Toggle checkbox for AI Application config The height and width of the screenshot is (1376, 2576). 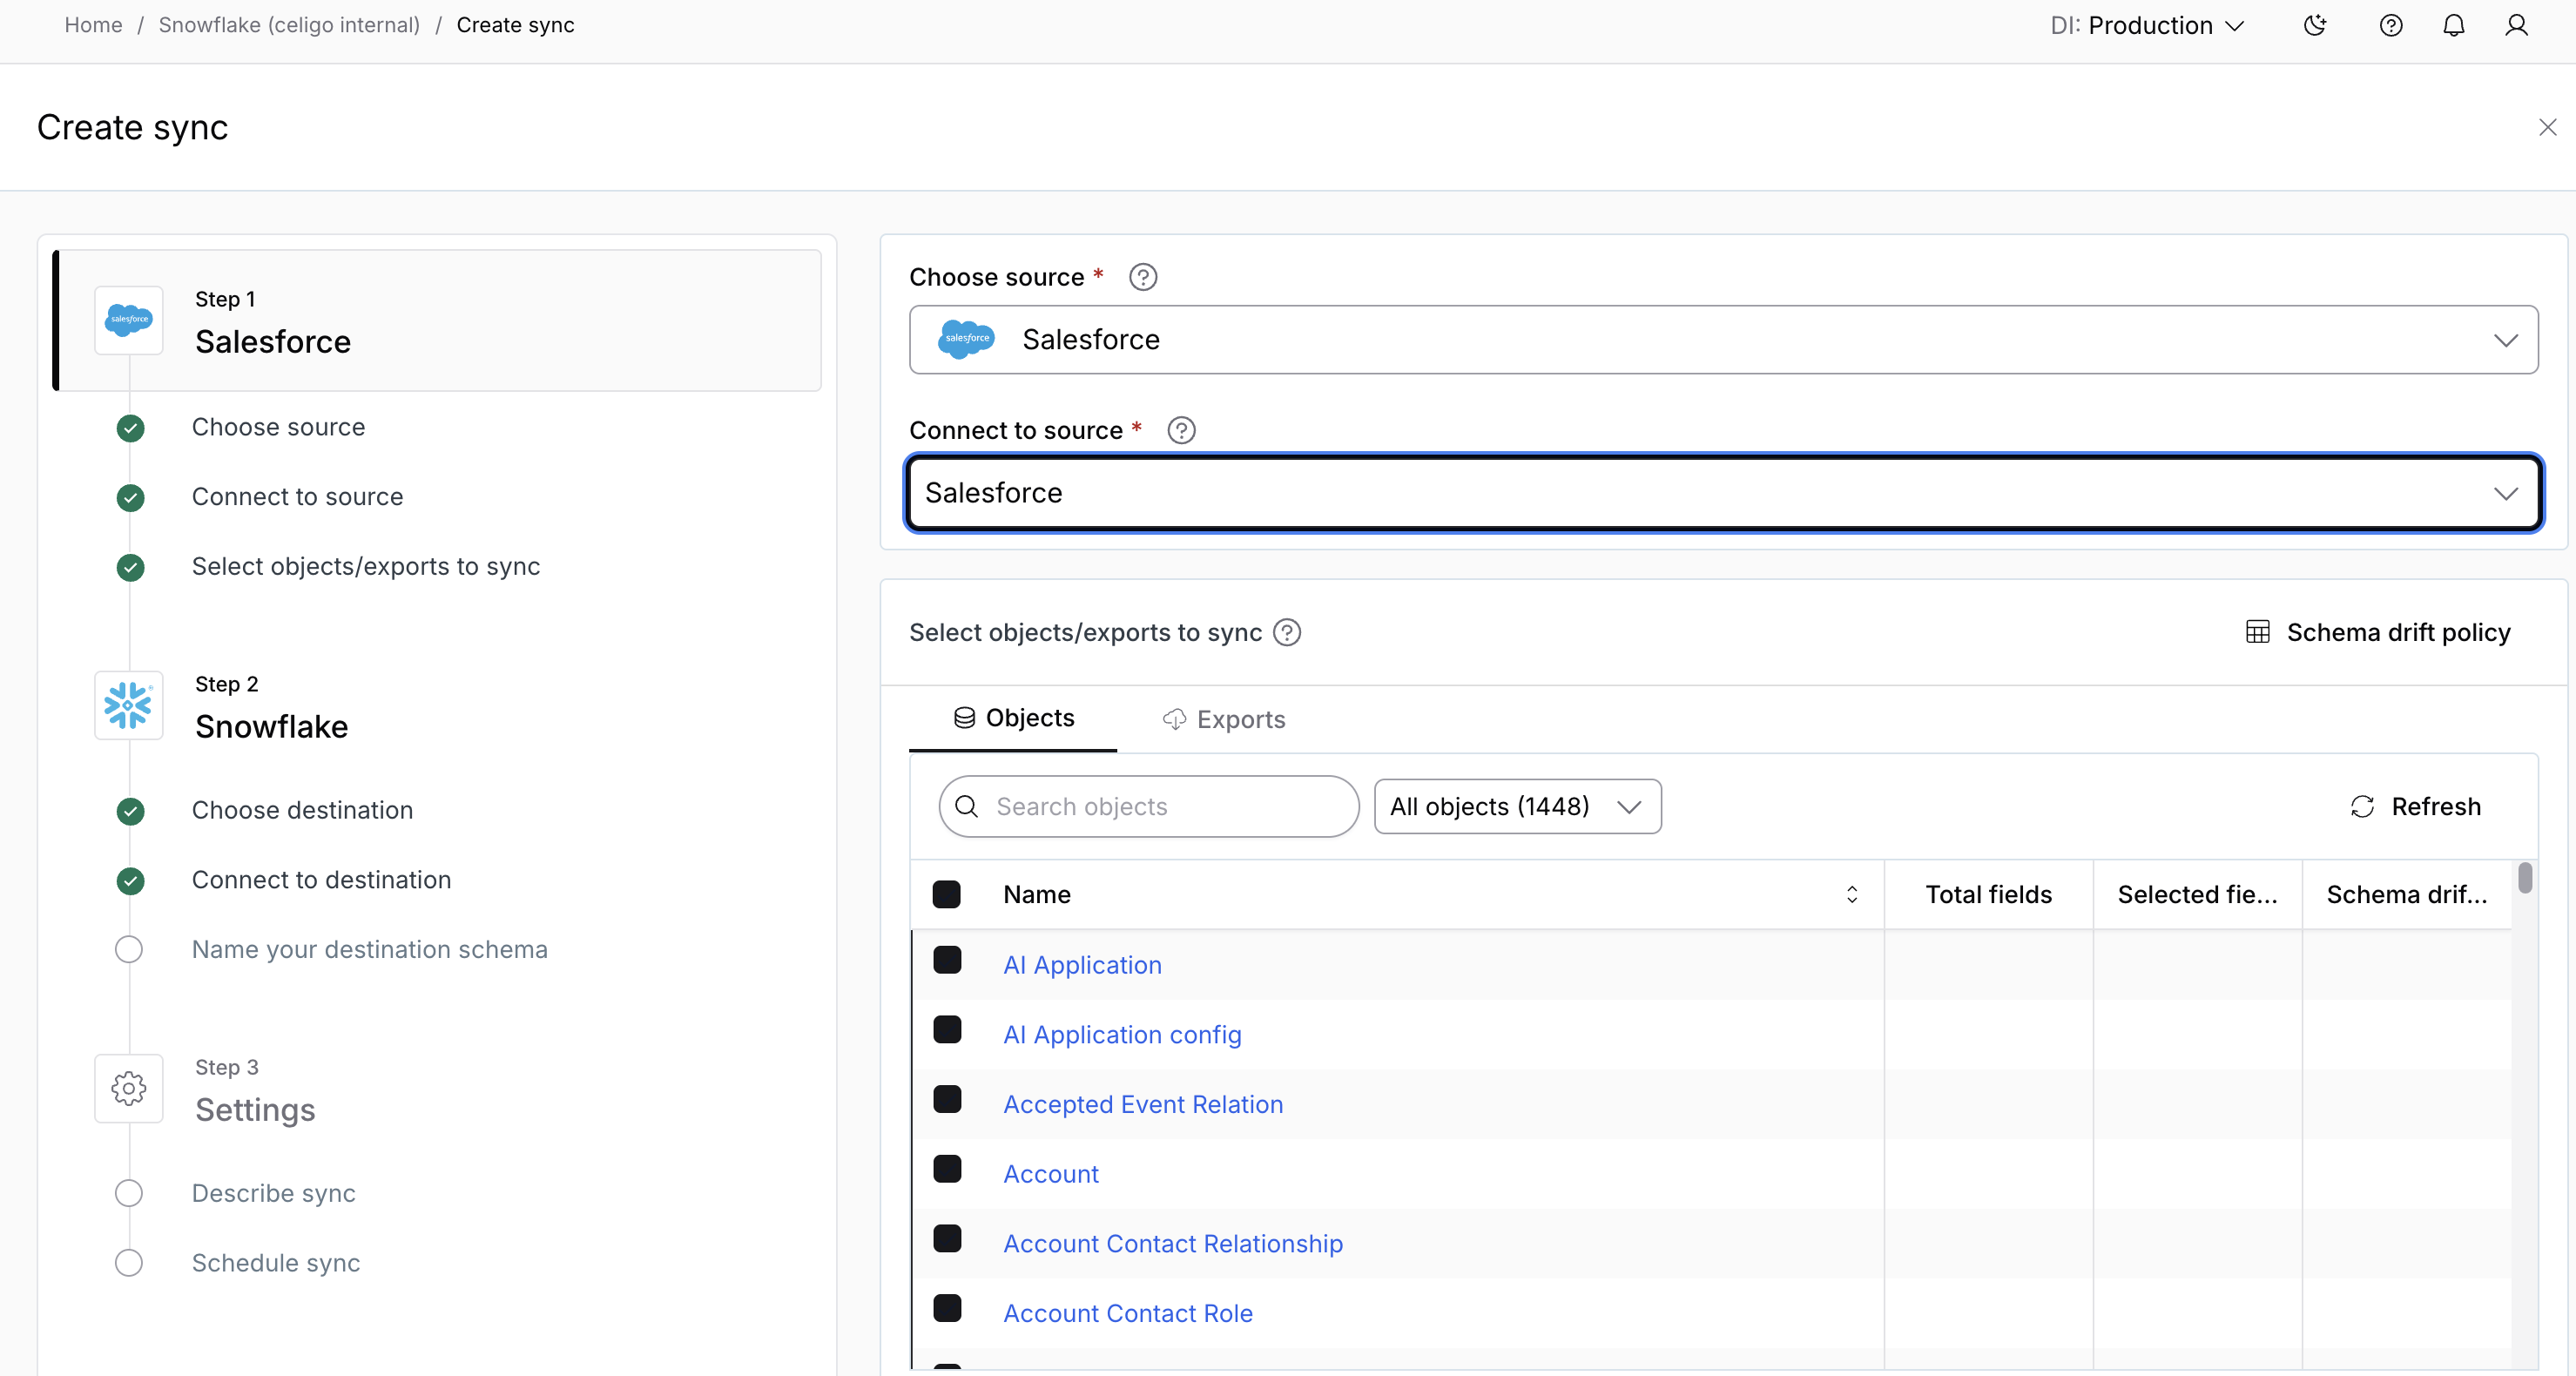pyautogui.click(x=947, y=1031)
